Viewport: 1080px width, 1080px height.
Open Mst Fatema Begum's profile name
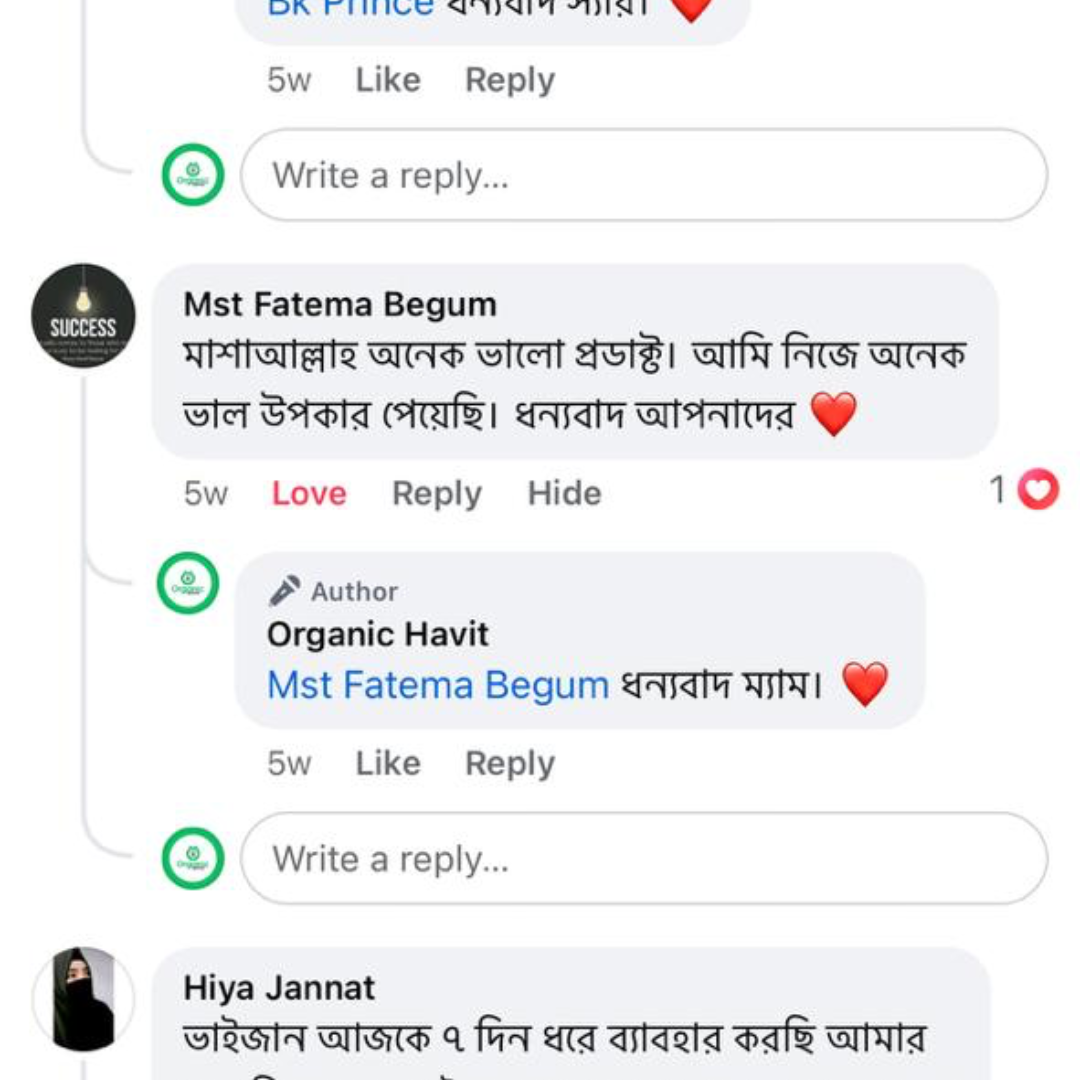(x=340, y=304)
